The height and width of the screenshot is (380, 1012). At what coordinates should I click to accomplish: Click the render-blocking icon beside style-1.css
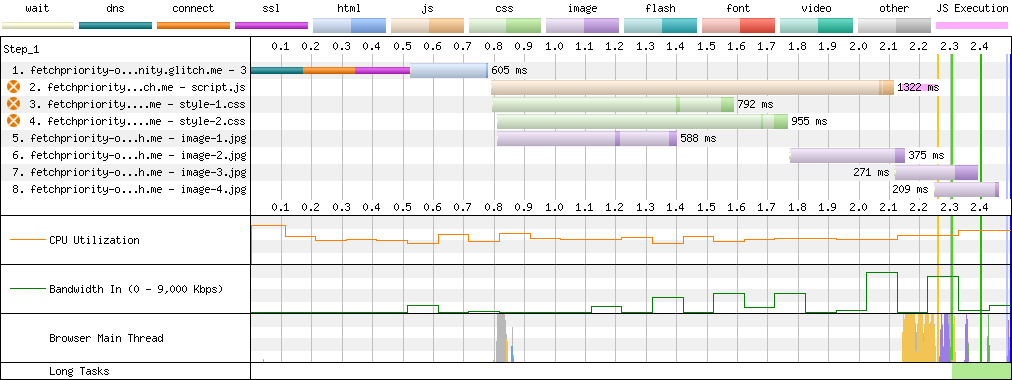13,104
